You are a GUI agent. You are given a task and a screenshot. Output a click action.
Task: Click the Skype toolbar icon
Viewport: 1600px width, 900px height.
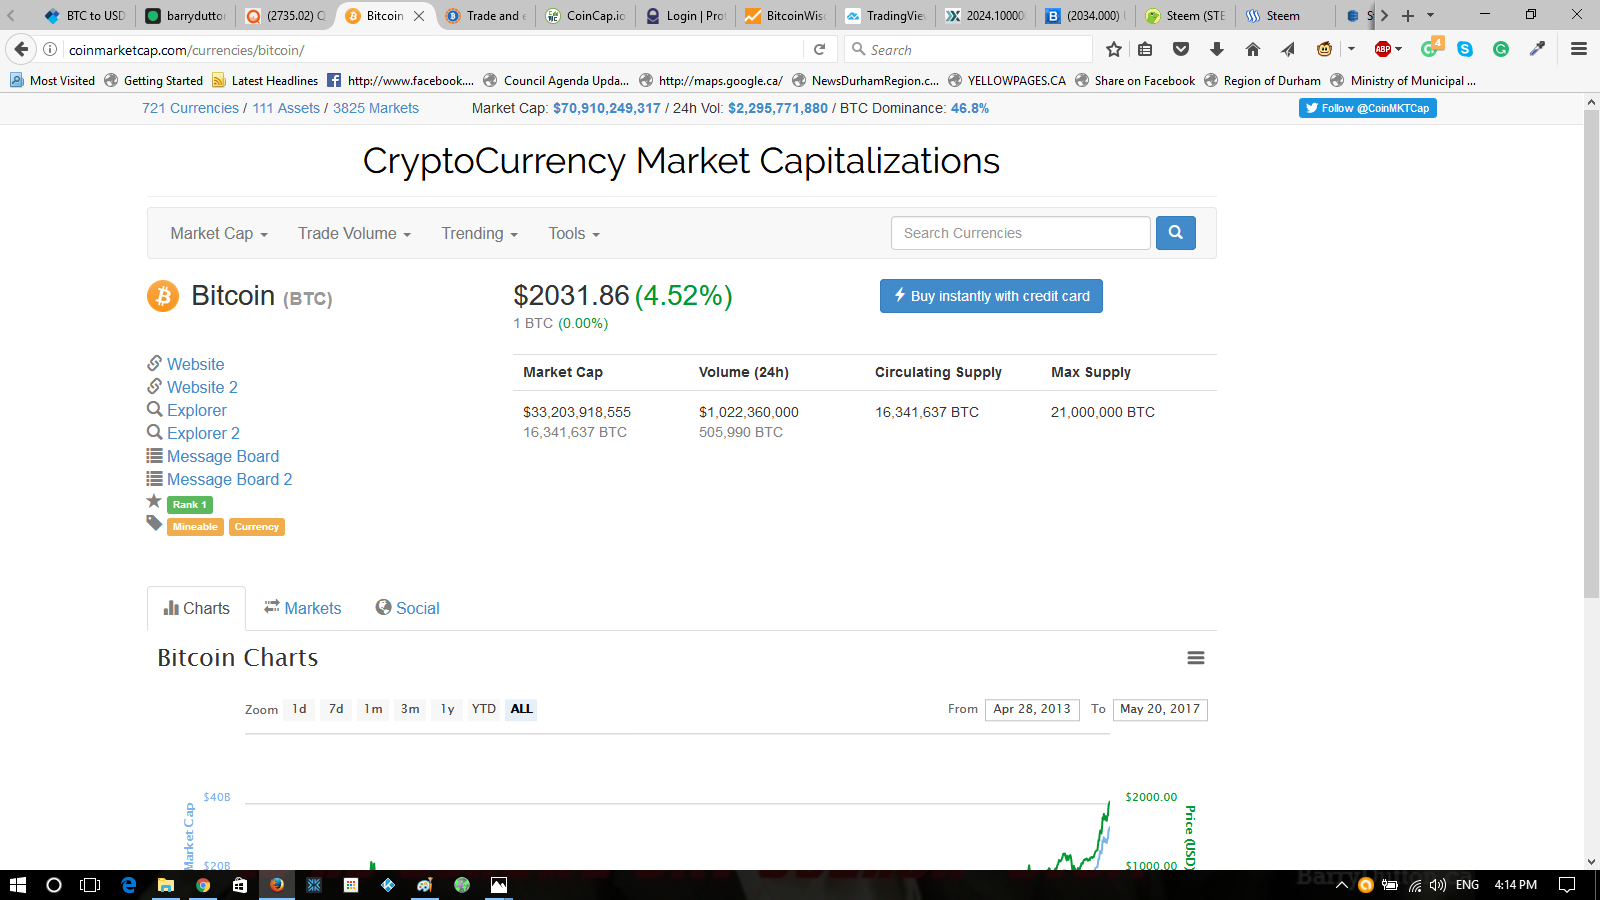pyautogui.click(x=1465, y=49)
